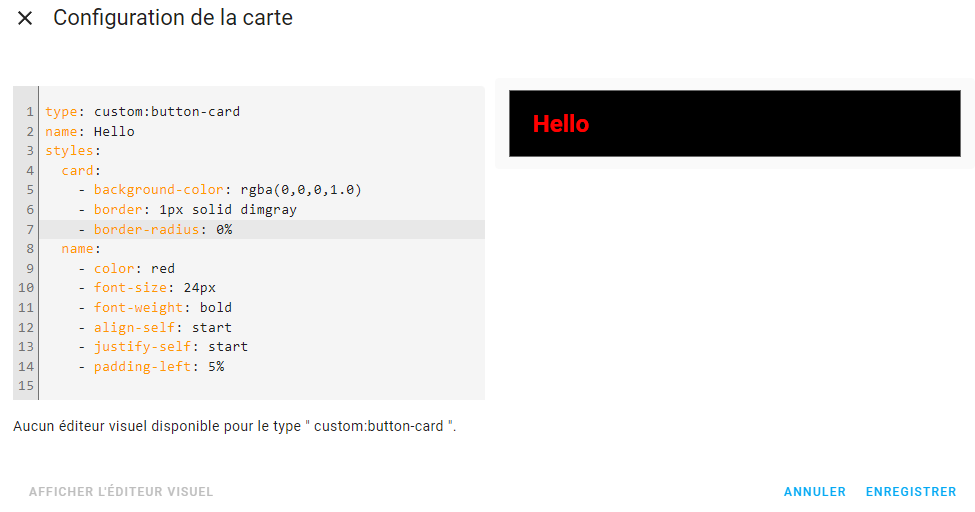Click the name: Hello line in editor
This screenshot has width=975, height=512.
[x=90, y=131]
